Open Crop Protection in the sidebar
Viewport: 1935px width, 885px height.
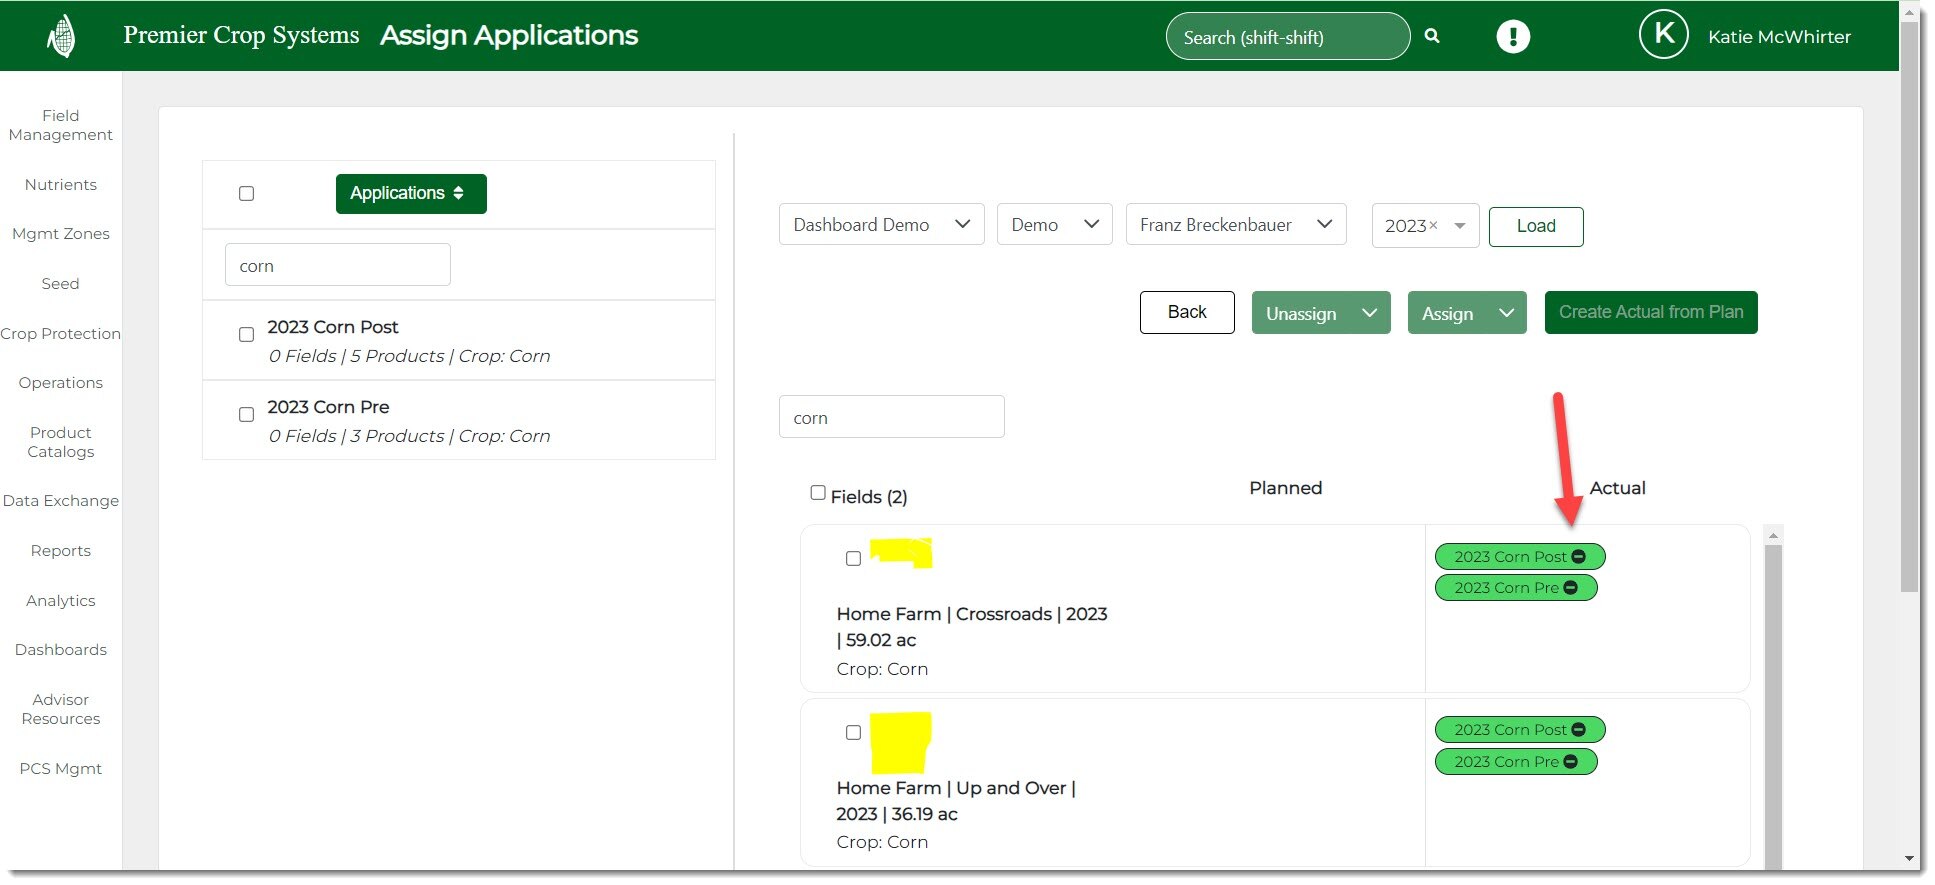click(x=60, y=334)
